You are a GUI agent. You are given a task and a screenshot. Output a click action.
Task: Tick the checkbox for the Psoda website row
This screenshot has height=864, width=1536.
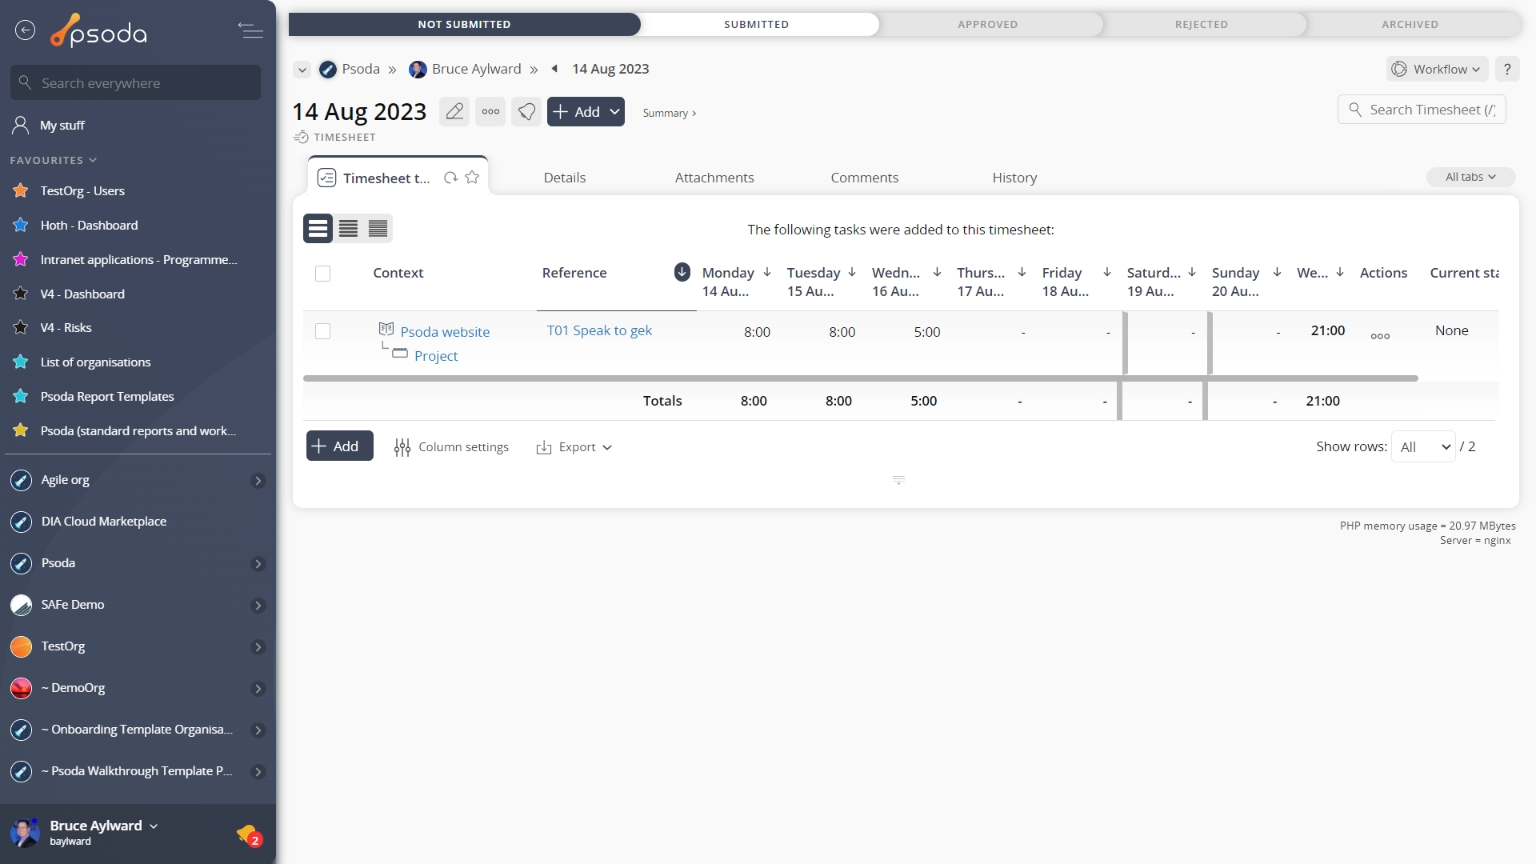(323, 331)
